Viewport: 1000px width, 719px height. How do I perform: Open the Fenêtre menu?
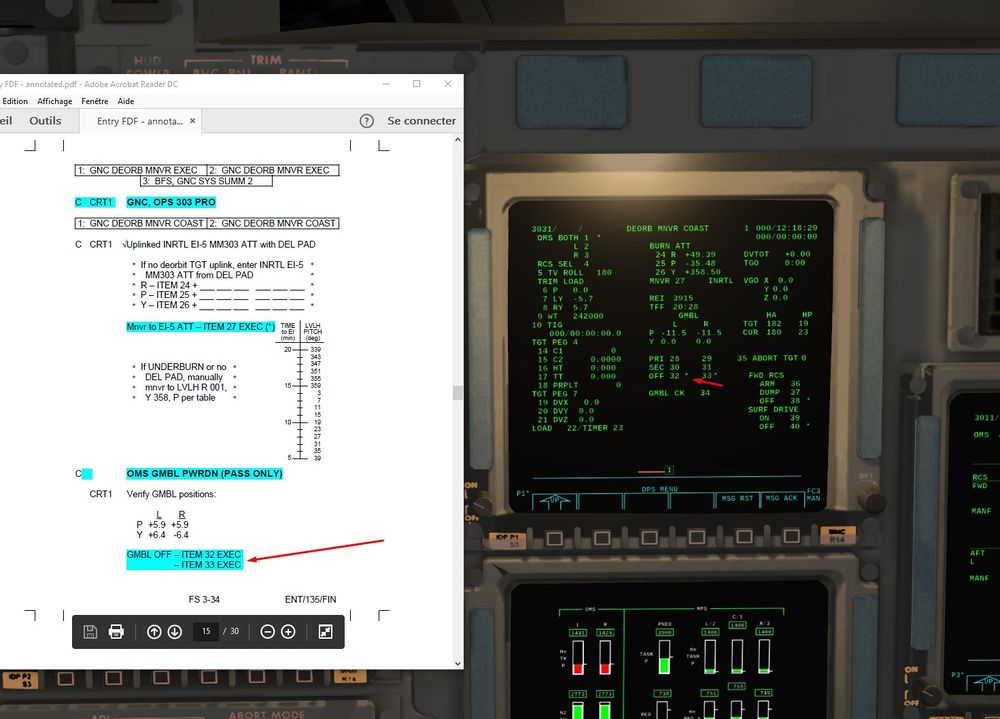pos(95,101)
